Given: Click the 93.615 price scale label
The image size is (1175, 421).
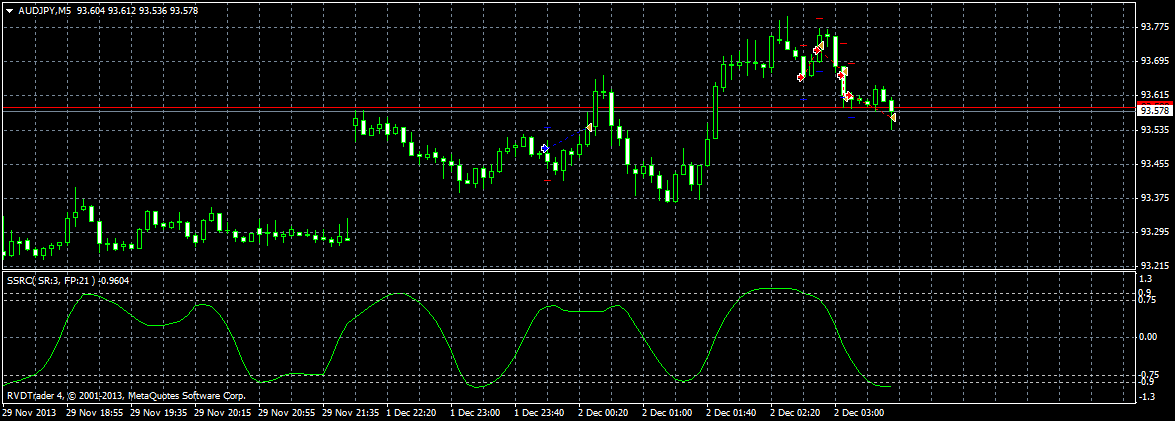Looking at the screenshot, I should point(1153,95).
